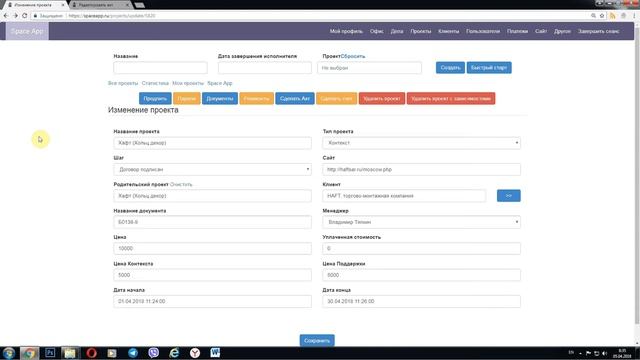Click the browser back arrow
The image size is (640, 360).
click(x=6, y=16)
